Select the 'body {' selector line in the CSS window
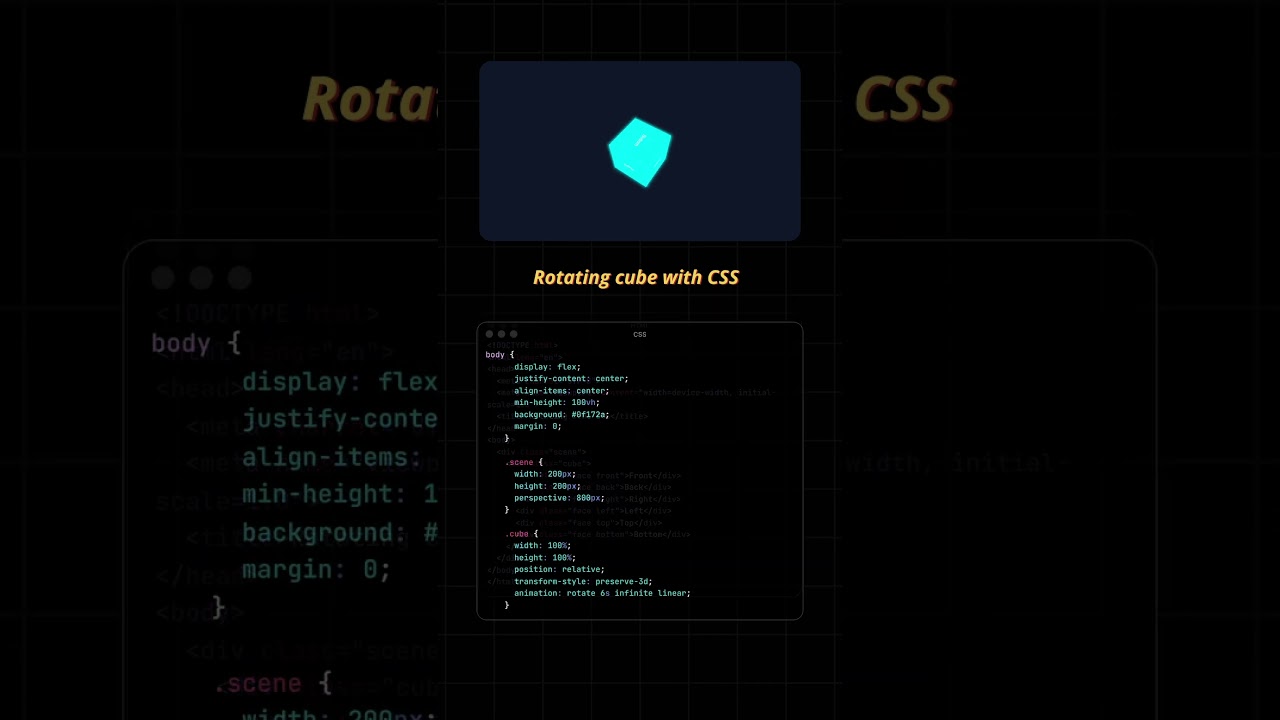Screen dimensions: 1280x720 [x=500, y=355]
